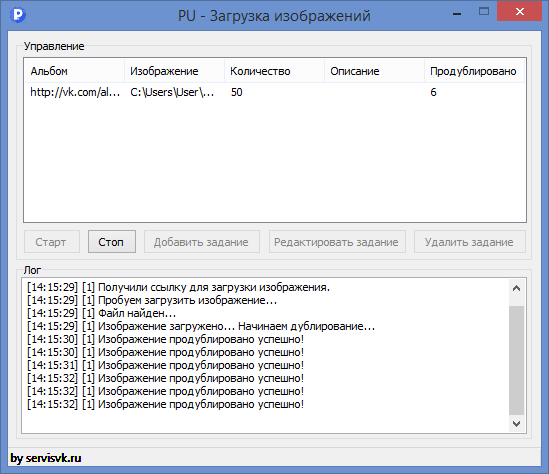Select the C:\Users\User\... image path cell
This screenshot has width=549, height=474.
coord(172,92)
